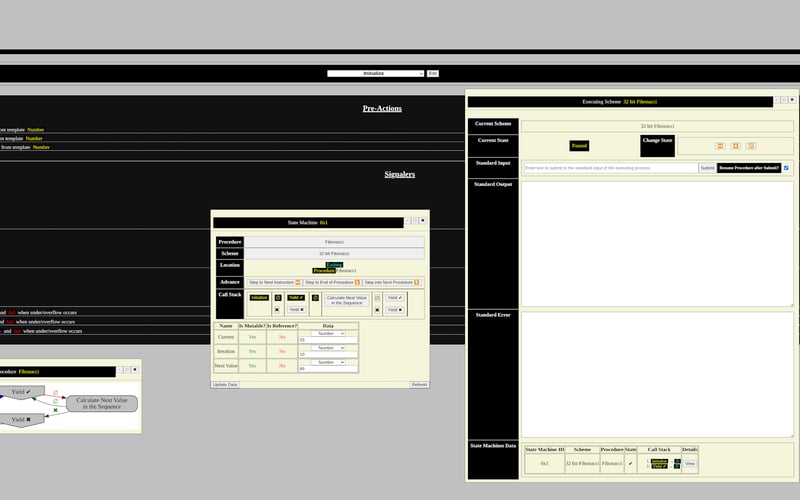Click the highlighted Initialize call stack entry
The height and width of the screenshot is (500, 800).
tap(259, 297)
